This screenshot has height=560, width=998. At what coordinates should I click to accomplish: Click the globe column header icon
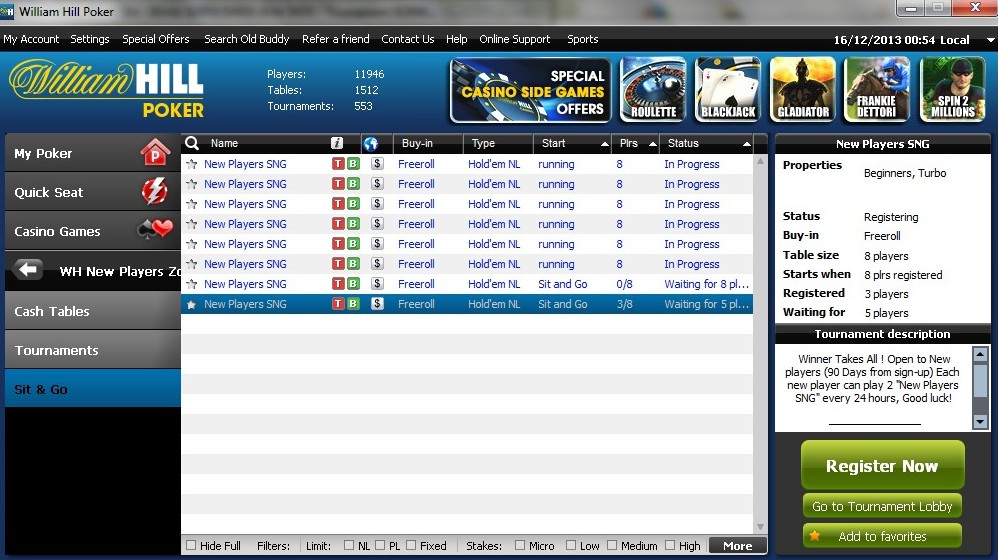click(x=371, y=143)
